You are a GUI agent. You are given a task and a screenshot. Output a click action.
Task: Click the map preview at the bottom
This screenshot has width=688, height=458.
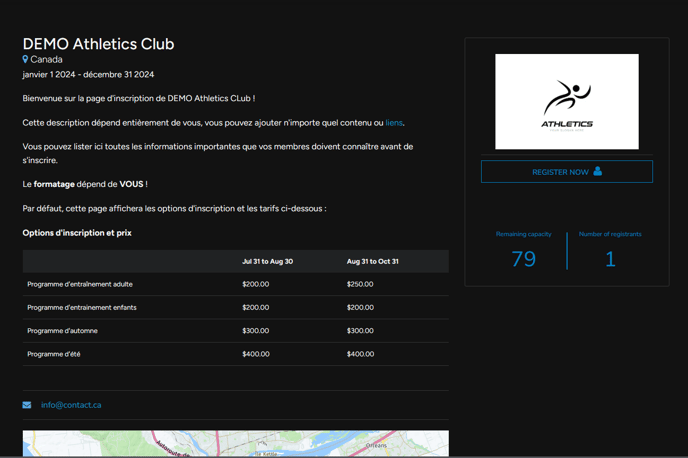(235, 444)
